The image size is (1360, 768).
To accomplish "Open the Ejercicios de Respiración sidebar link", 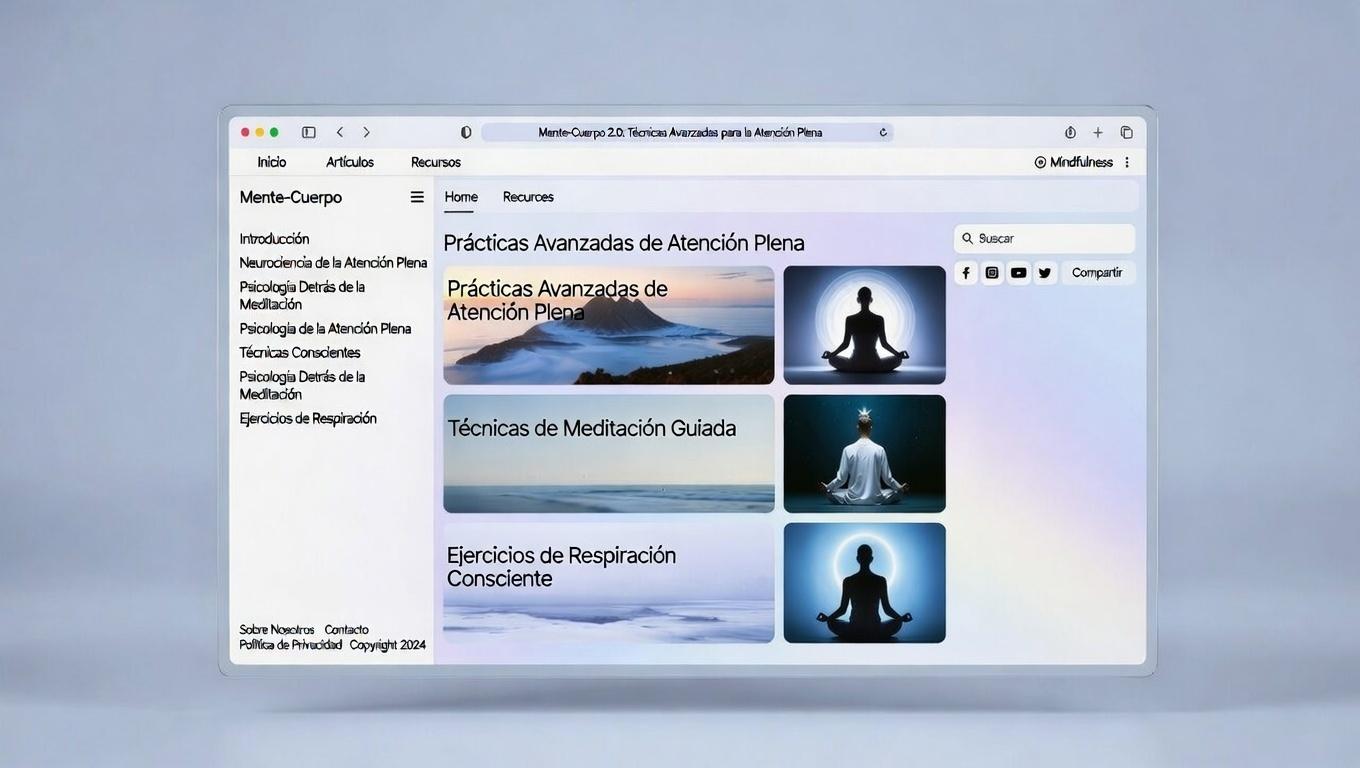I will pos(308,419).
